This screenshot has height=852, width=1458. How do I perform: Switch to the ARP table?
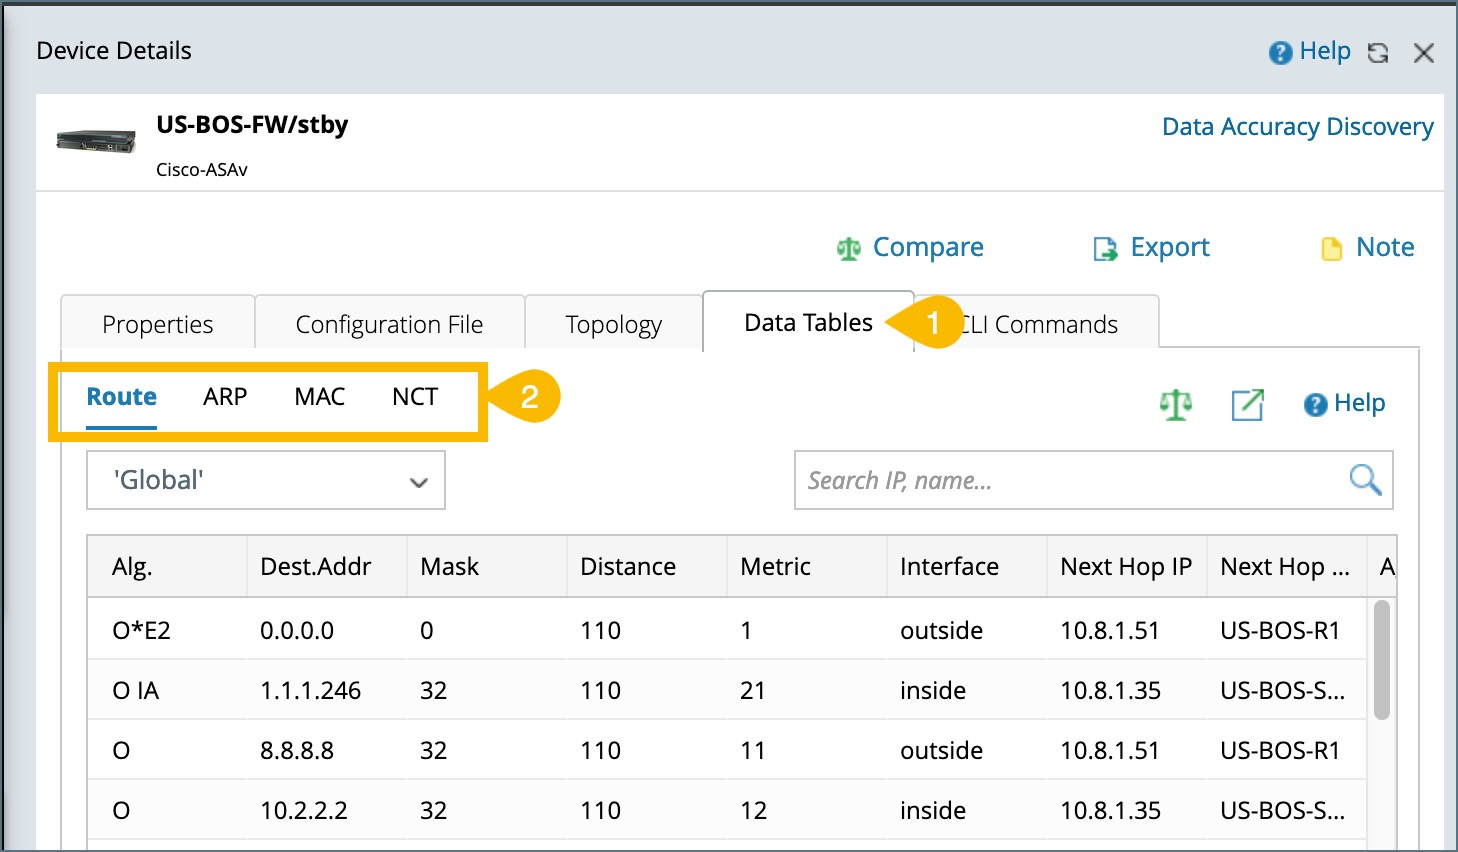coord(225,397)
